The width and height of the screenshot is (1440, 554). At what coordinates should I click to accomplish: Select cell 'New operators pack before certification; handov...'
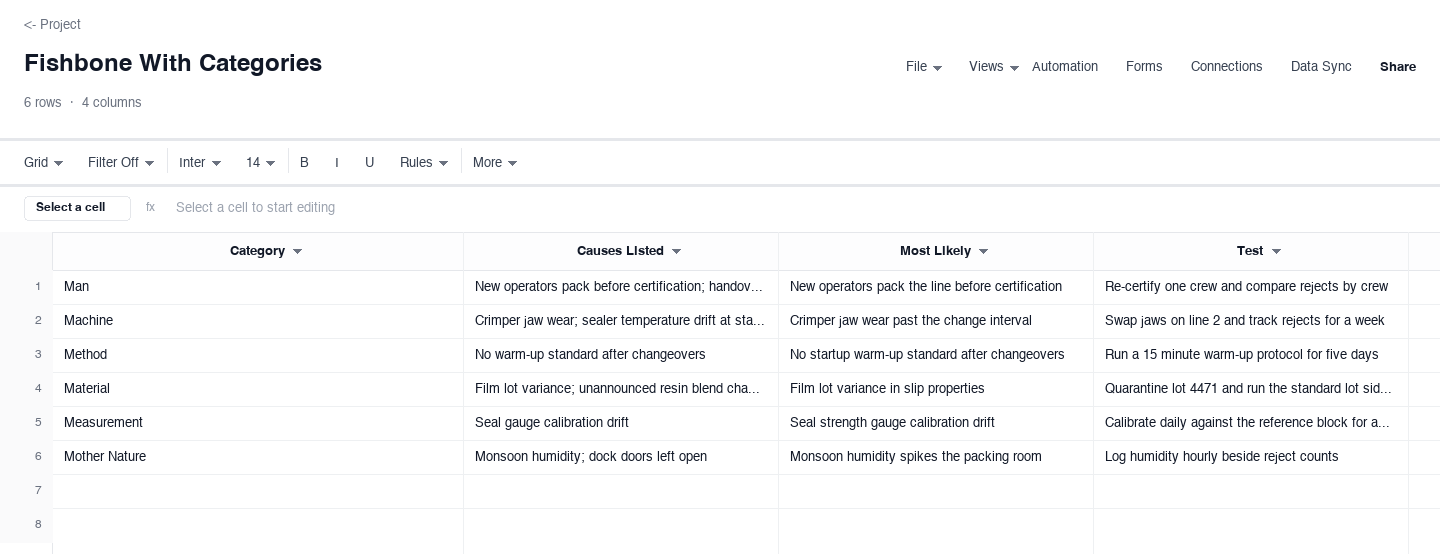click(621, 287)
